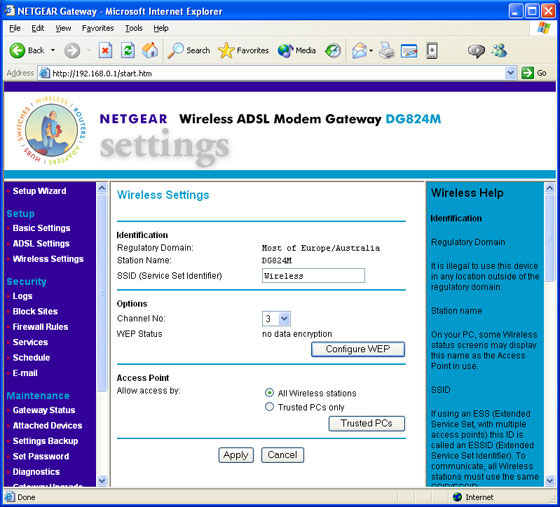Open the Media globe icon

[x=285, y=51]
